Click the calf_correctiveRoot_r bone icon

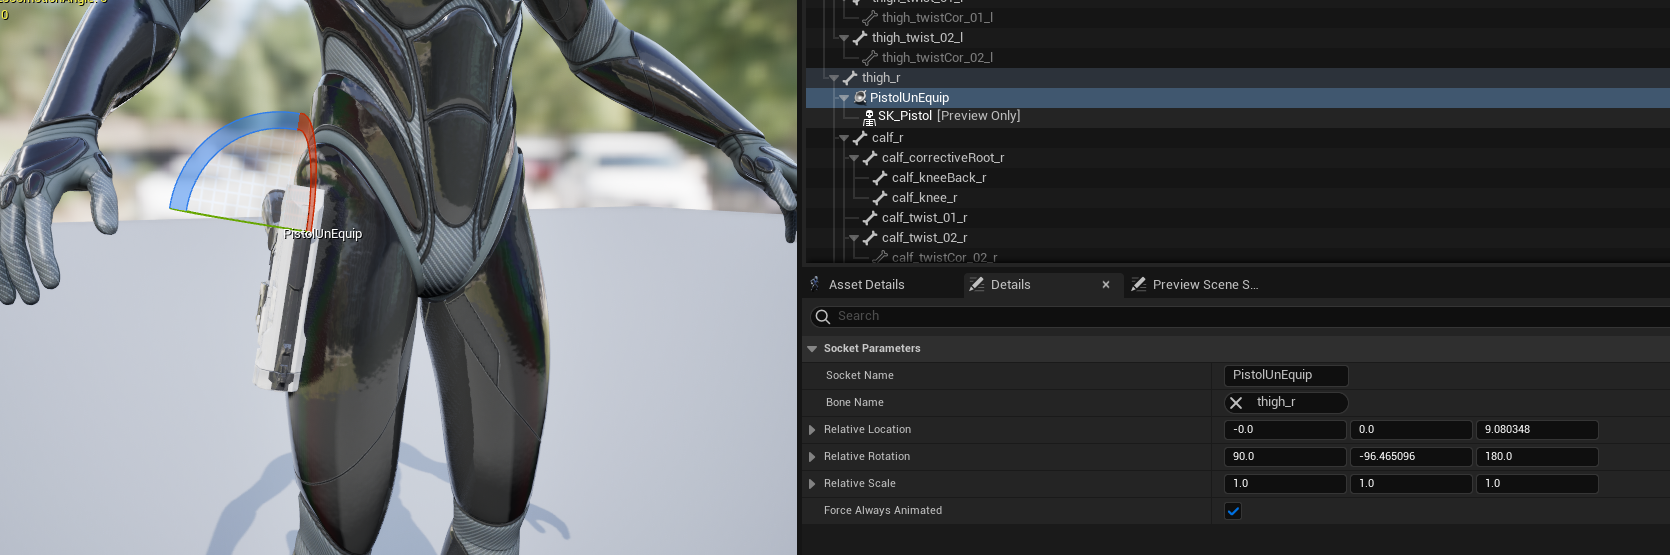pyautogui.click(x=870, y=157)
